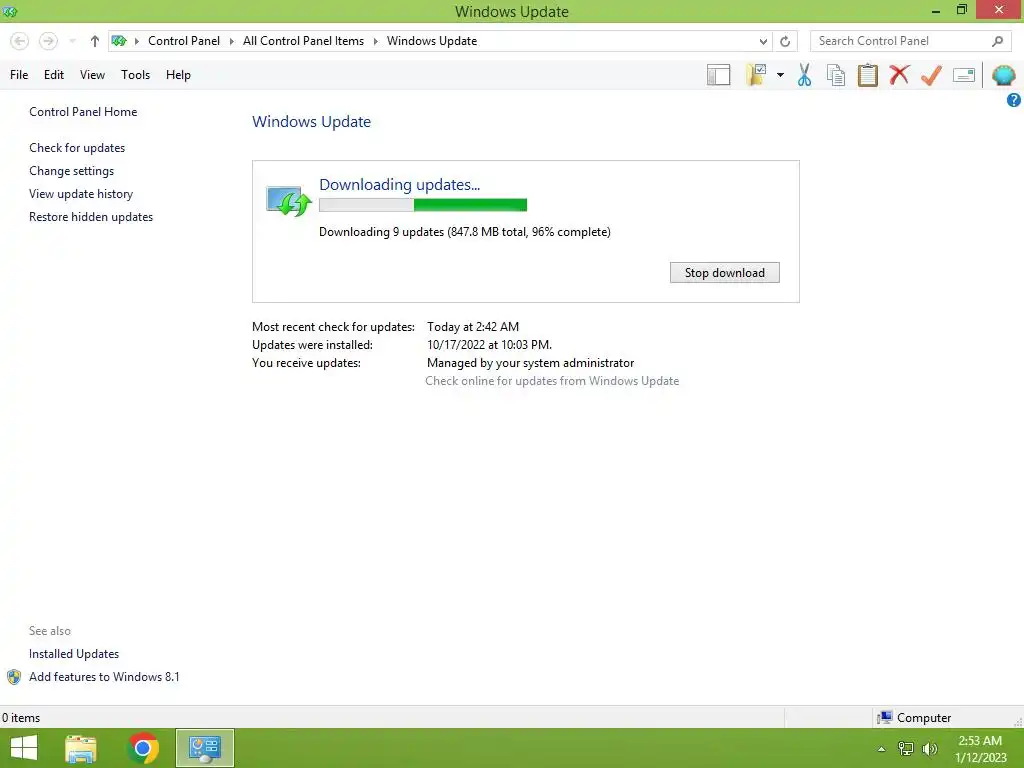Viewport: 1024px width, 768px height.
Task: Open the folder options dropdown arrow
Action: click(780, 75)
